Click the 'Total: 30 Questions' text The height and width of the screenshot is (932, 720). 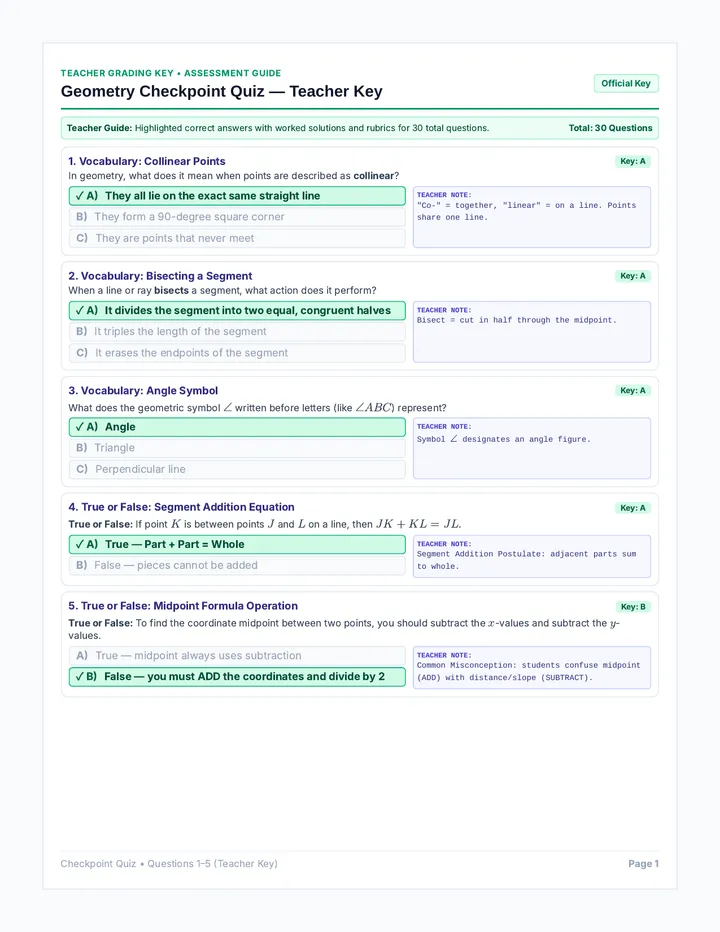pyautogui.click(x=610, y=128)
